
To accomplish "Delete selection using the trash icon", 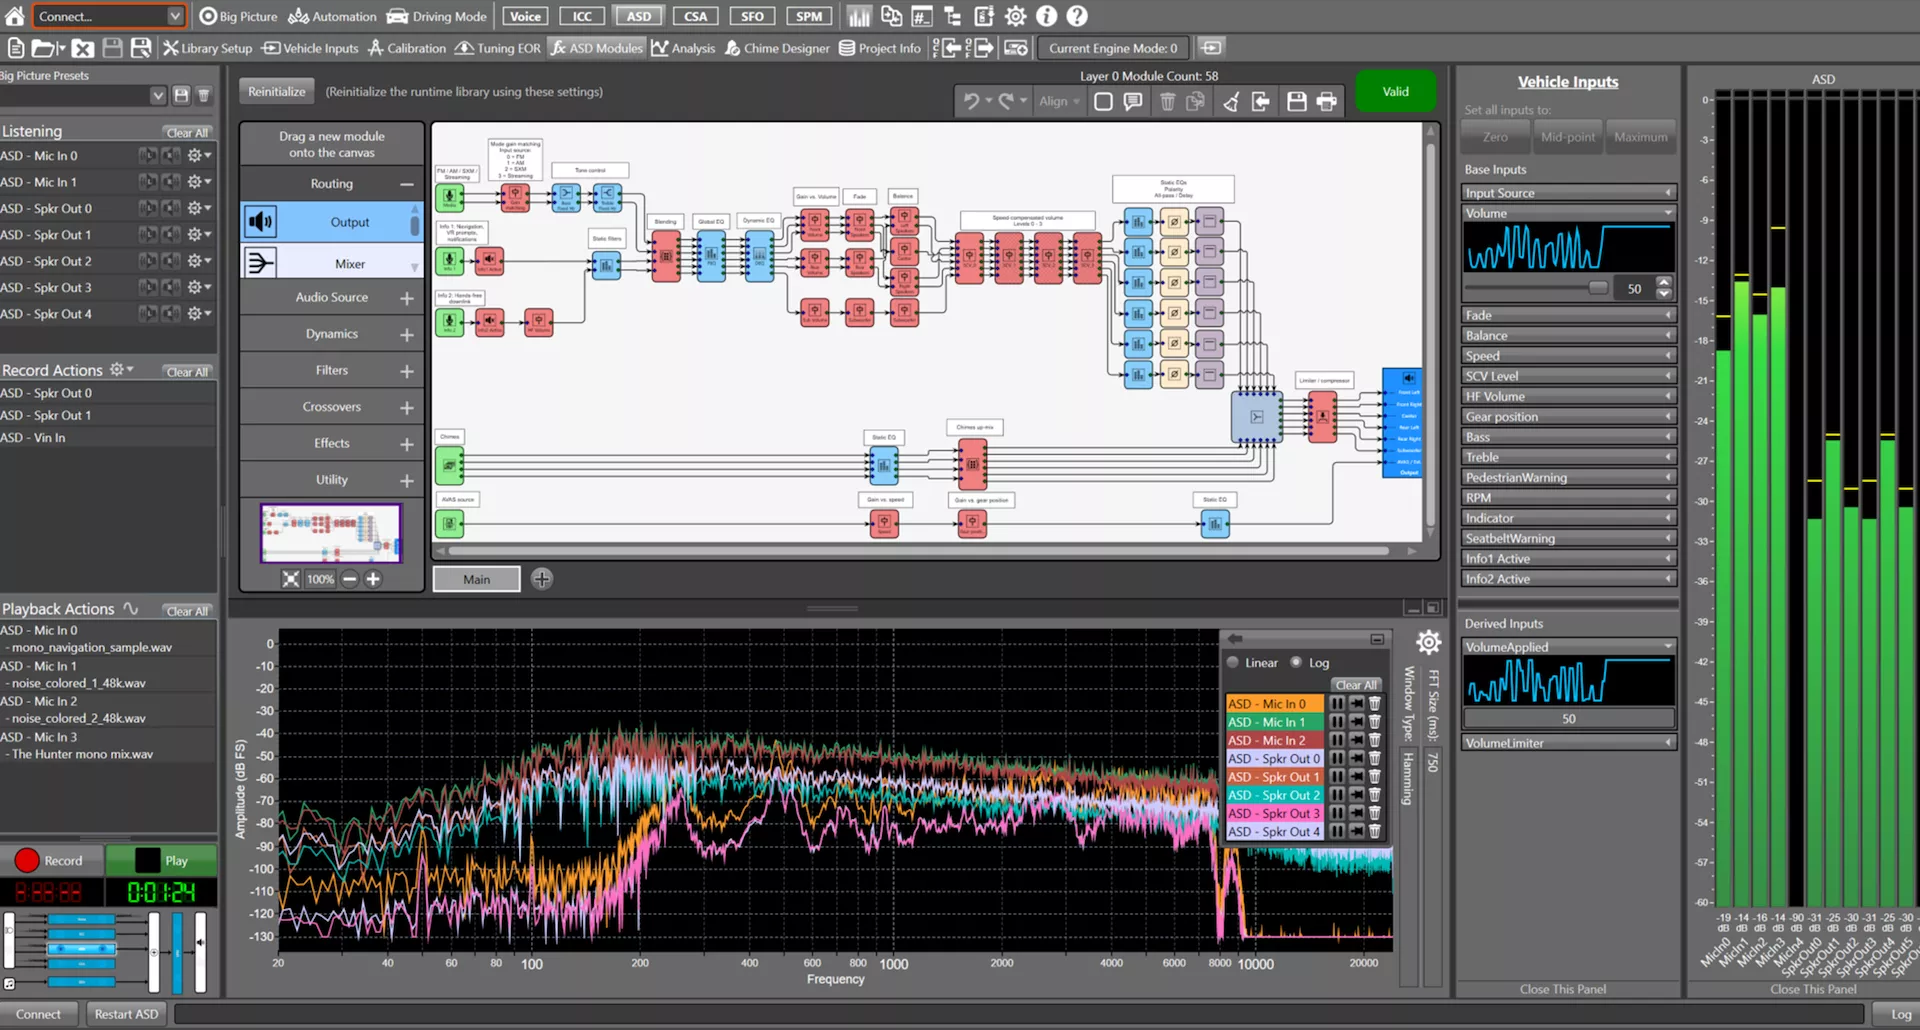I will coord(1167,100).
